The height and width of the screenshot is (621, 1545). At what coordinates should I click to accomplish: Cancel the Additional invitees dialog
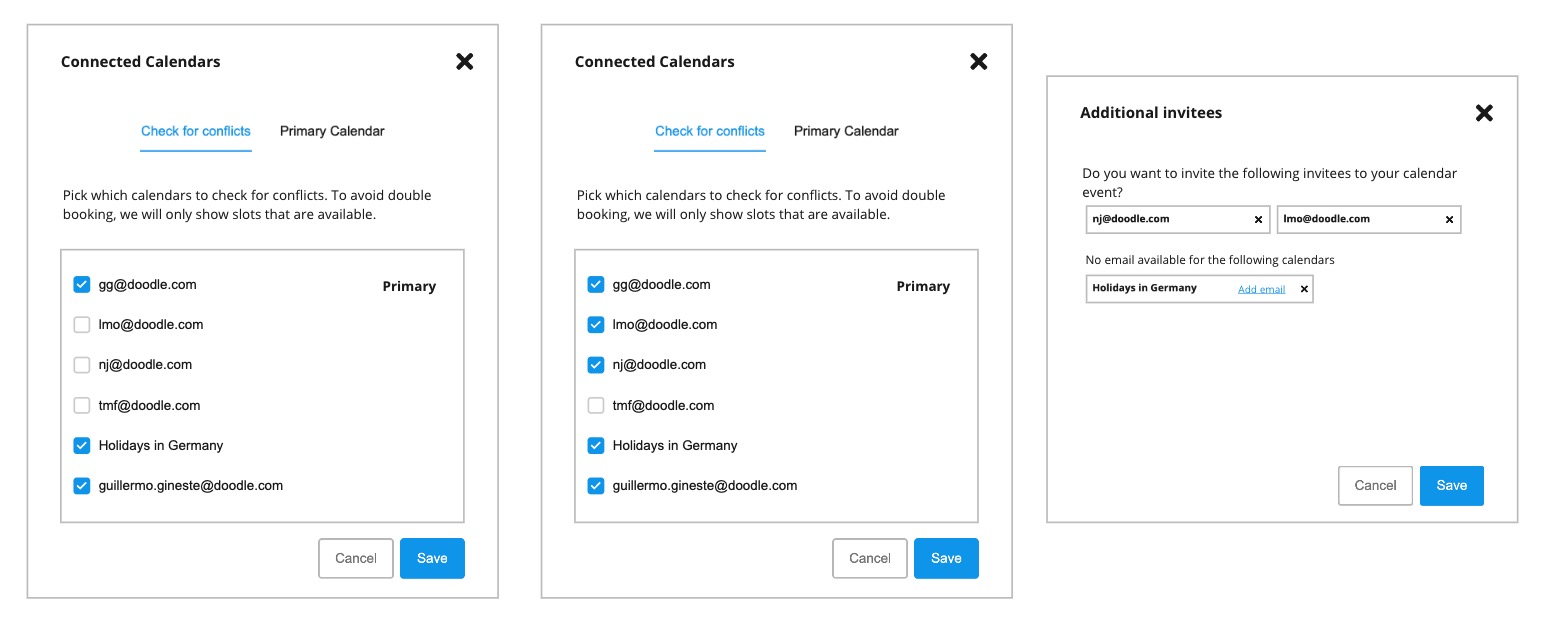1375,485
